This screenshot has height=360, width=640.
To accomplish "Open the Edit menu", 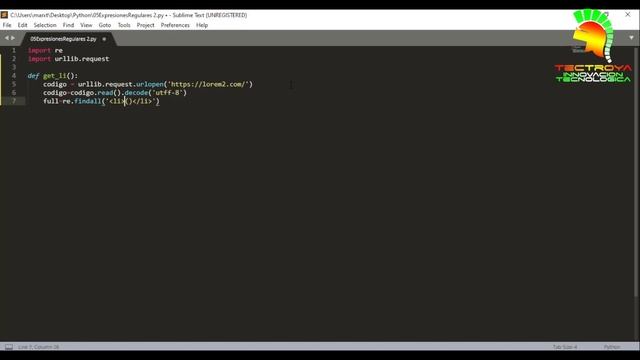I will 22,25.
